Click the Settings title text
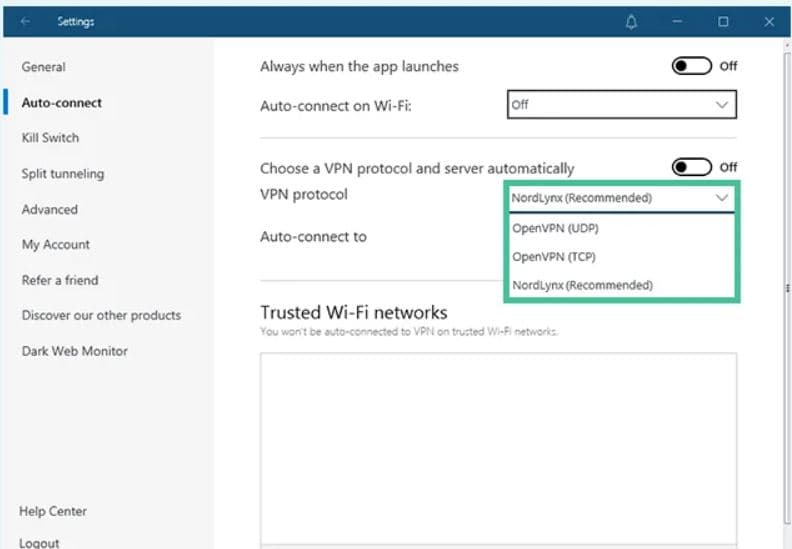The image size is (792, 549). 75,22
